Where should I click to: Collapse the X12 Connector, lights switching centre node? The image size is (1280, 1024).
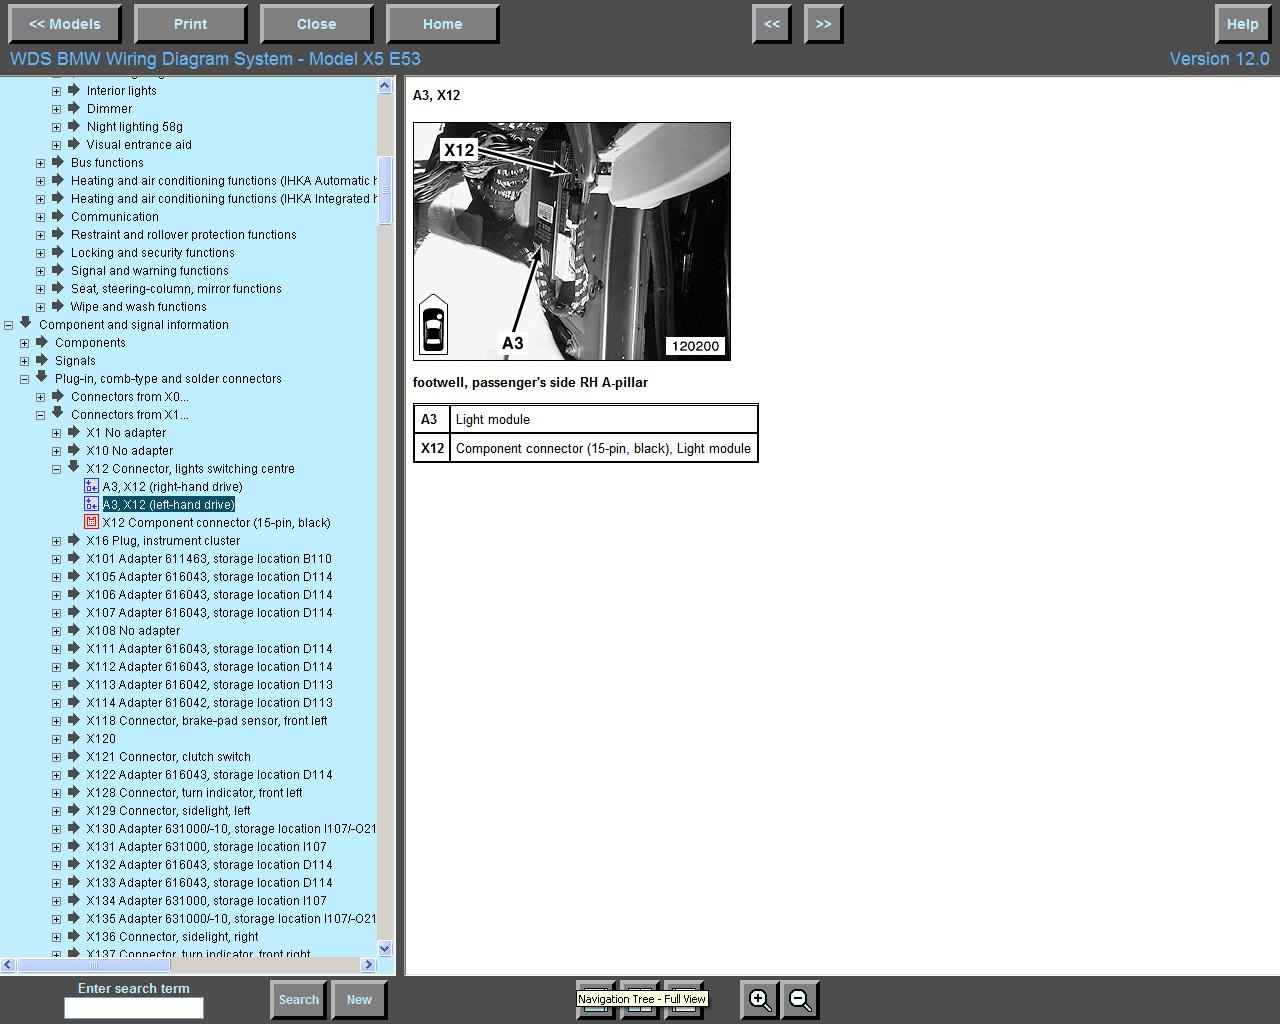[x=57, y=469]
